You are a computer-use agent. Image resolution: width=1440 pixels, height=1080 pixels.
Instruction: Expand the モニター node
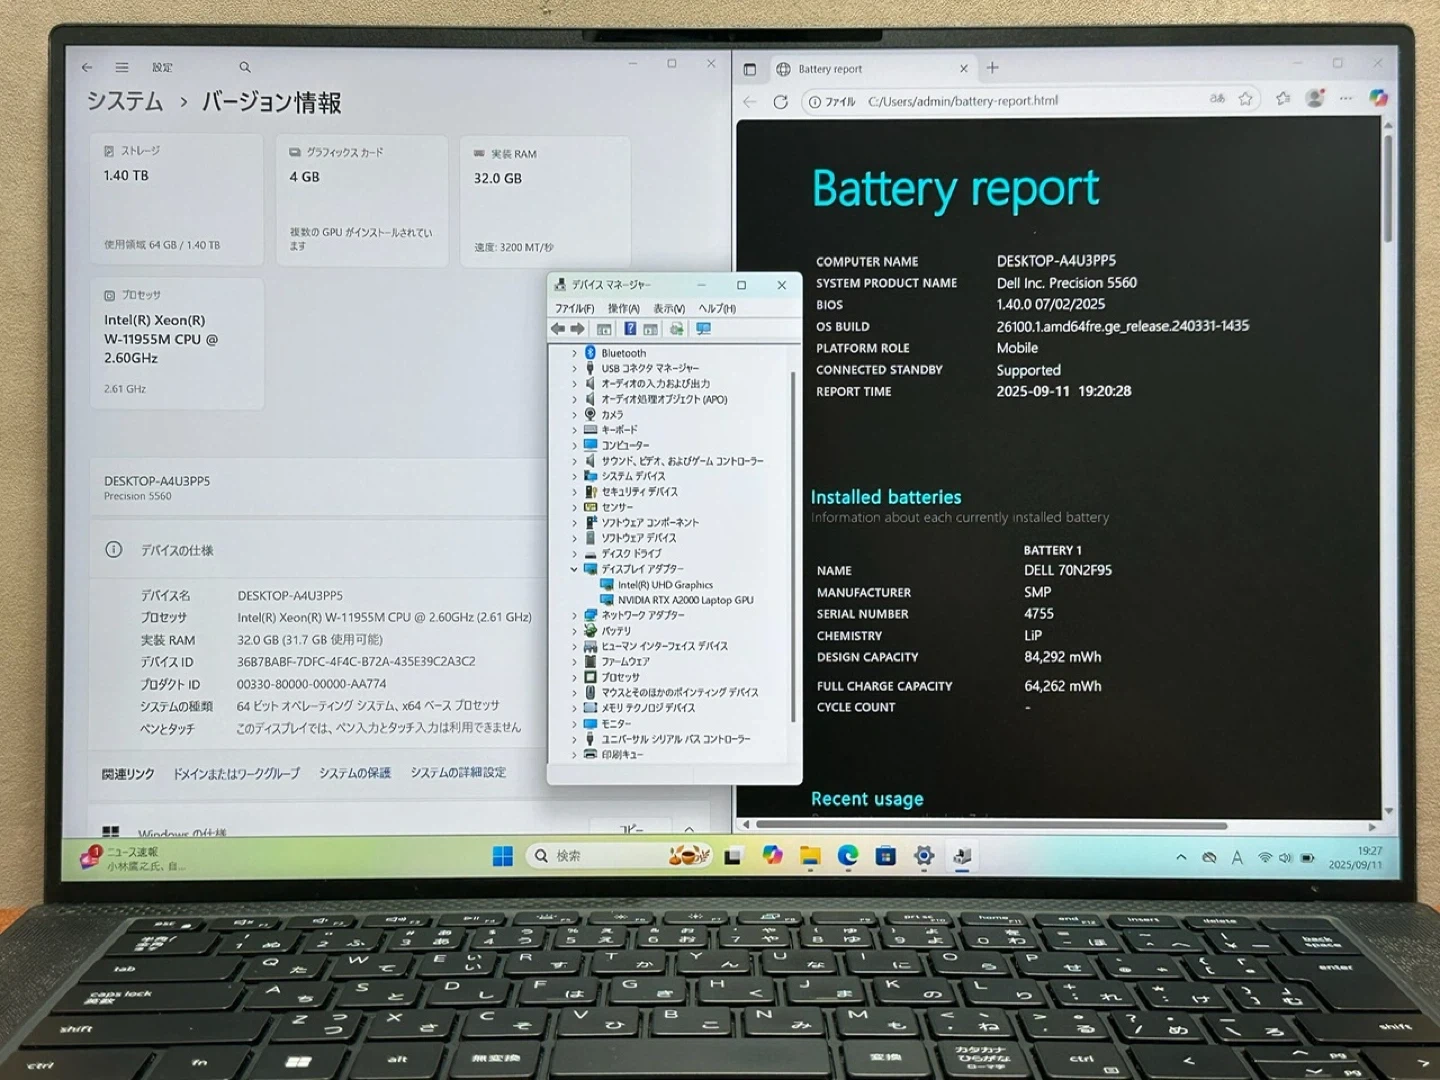pyautogui.click(x=574, y=723)
